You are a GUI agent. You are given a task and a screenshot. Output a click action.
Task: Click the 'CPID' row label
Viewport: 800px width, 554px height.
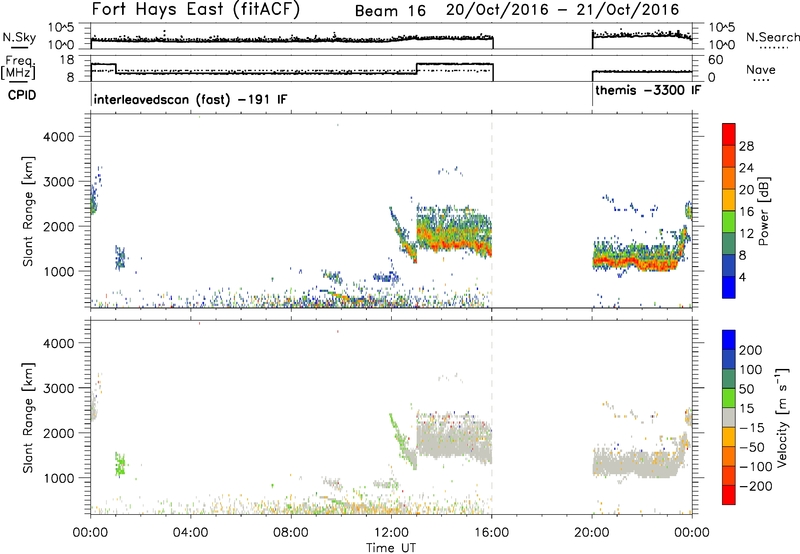[22, 95]
